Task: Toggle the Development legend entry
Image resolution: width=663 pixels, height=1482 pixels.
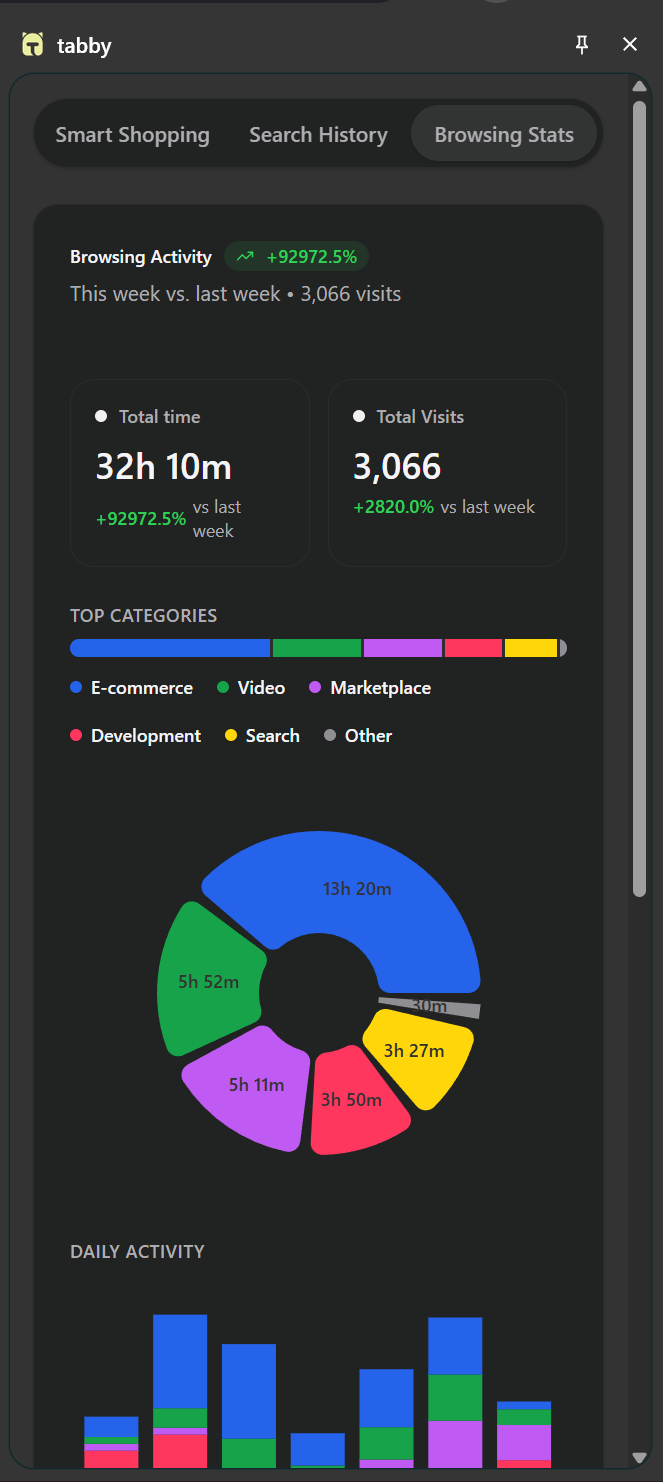Action: coord(135,736)
